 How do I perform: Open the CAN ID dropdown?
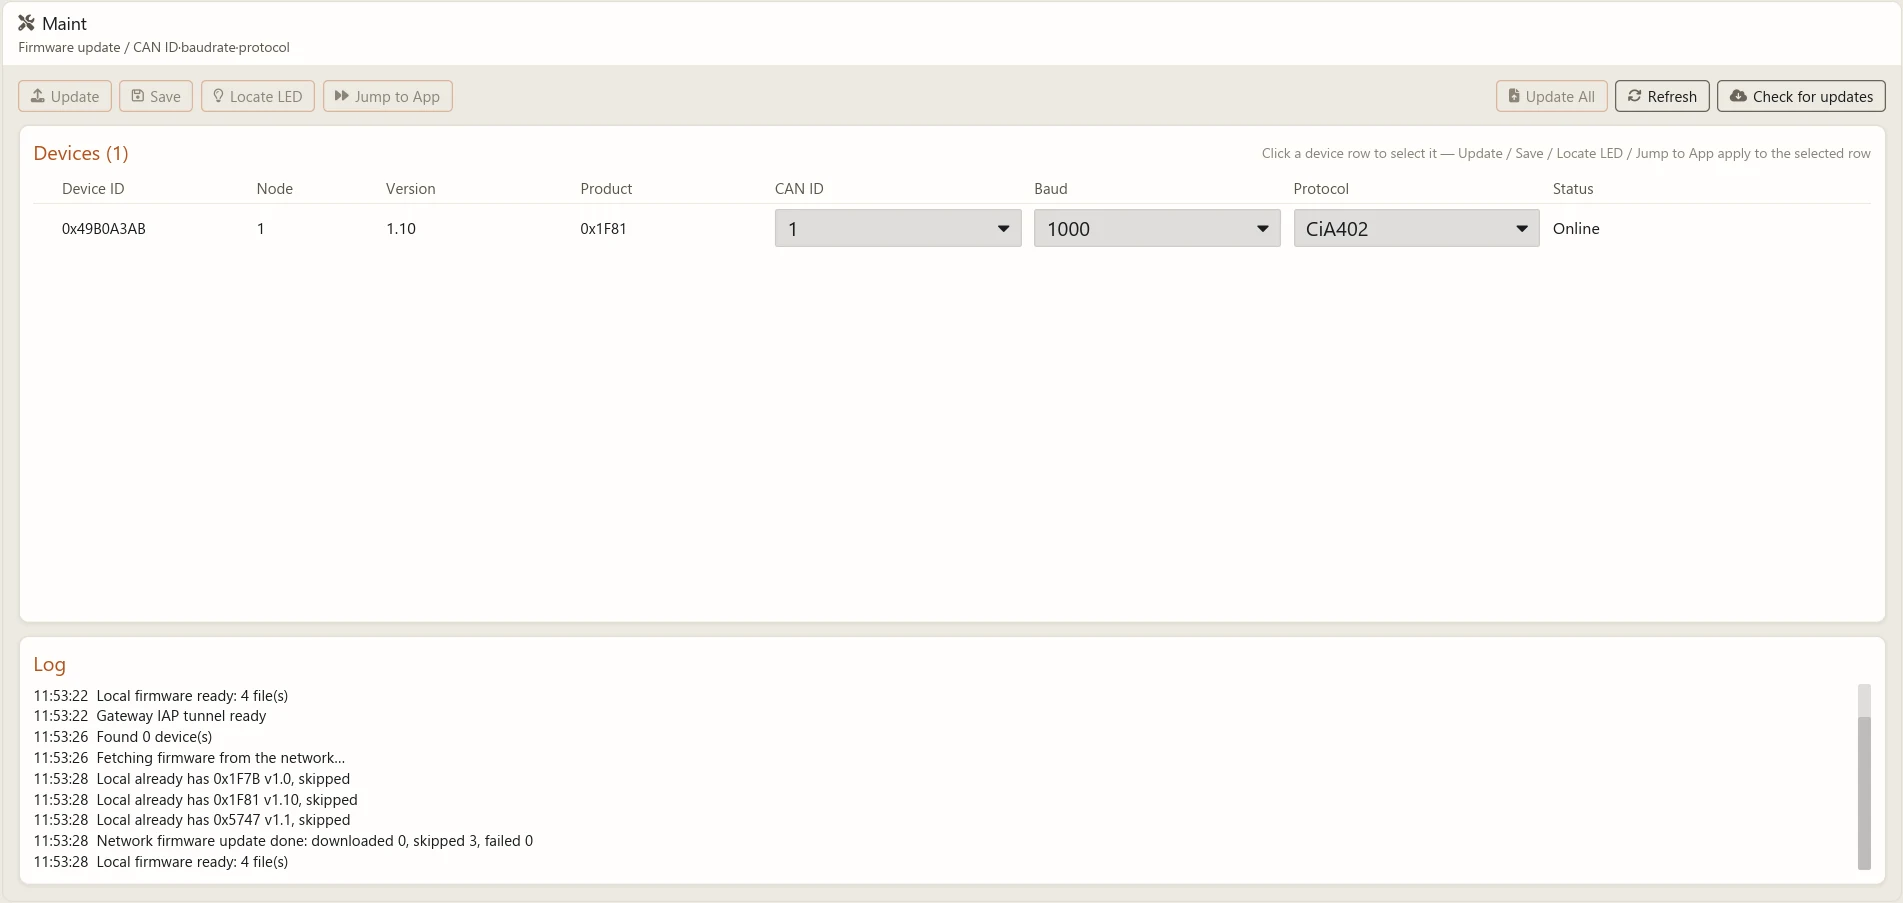point(898,228)
